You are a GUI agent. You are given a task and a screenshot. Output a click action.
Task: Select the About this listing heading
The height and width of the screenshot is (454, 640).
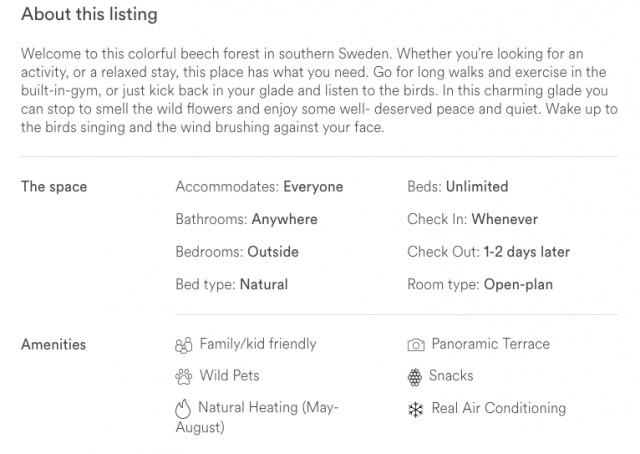89,14
